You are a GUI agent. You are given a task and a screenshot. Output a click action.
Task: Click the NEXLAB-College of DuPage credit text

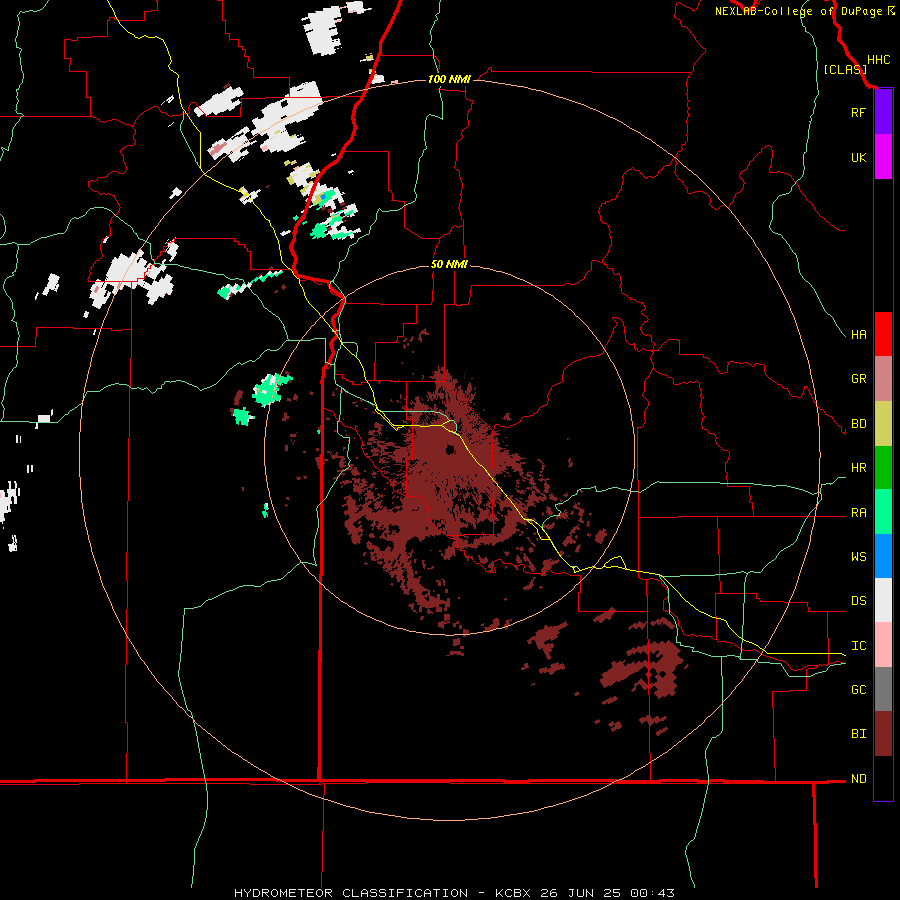800,11
